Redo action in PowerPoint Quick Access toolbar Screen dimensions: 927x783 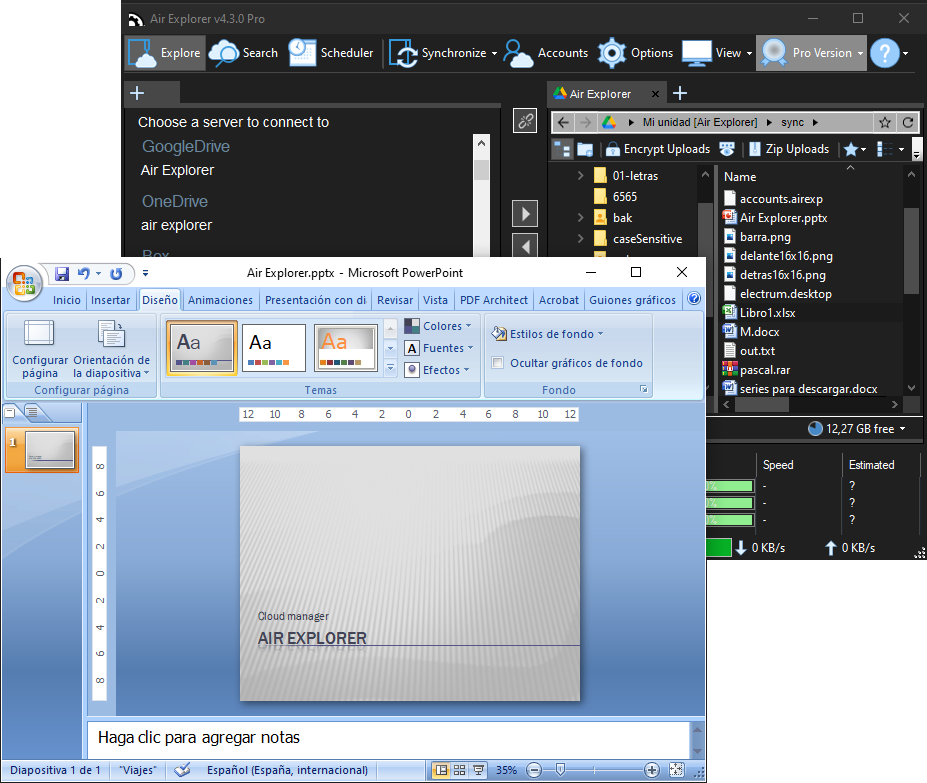[116, 273]
